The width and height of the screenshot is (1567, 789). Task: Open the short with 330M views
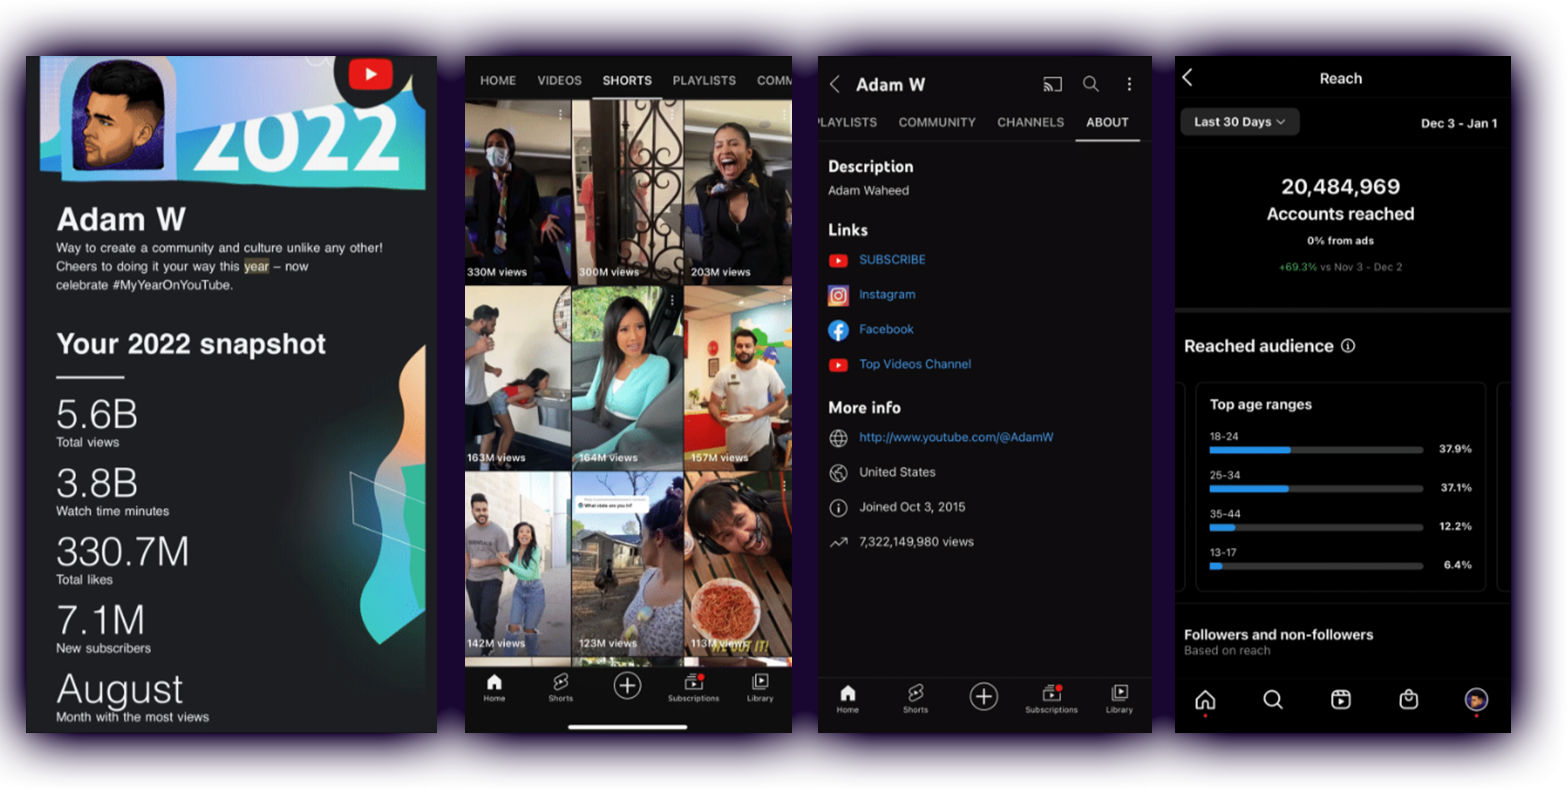(517, 192)
